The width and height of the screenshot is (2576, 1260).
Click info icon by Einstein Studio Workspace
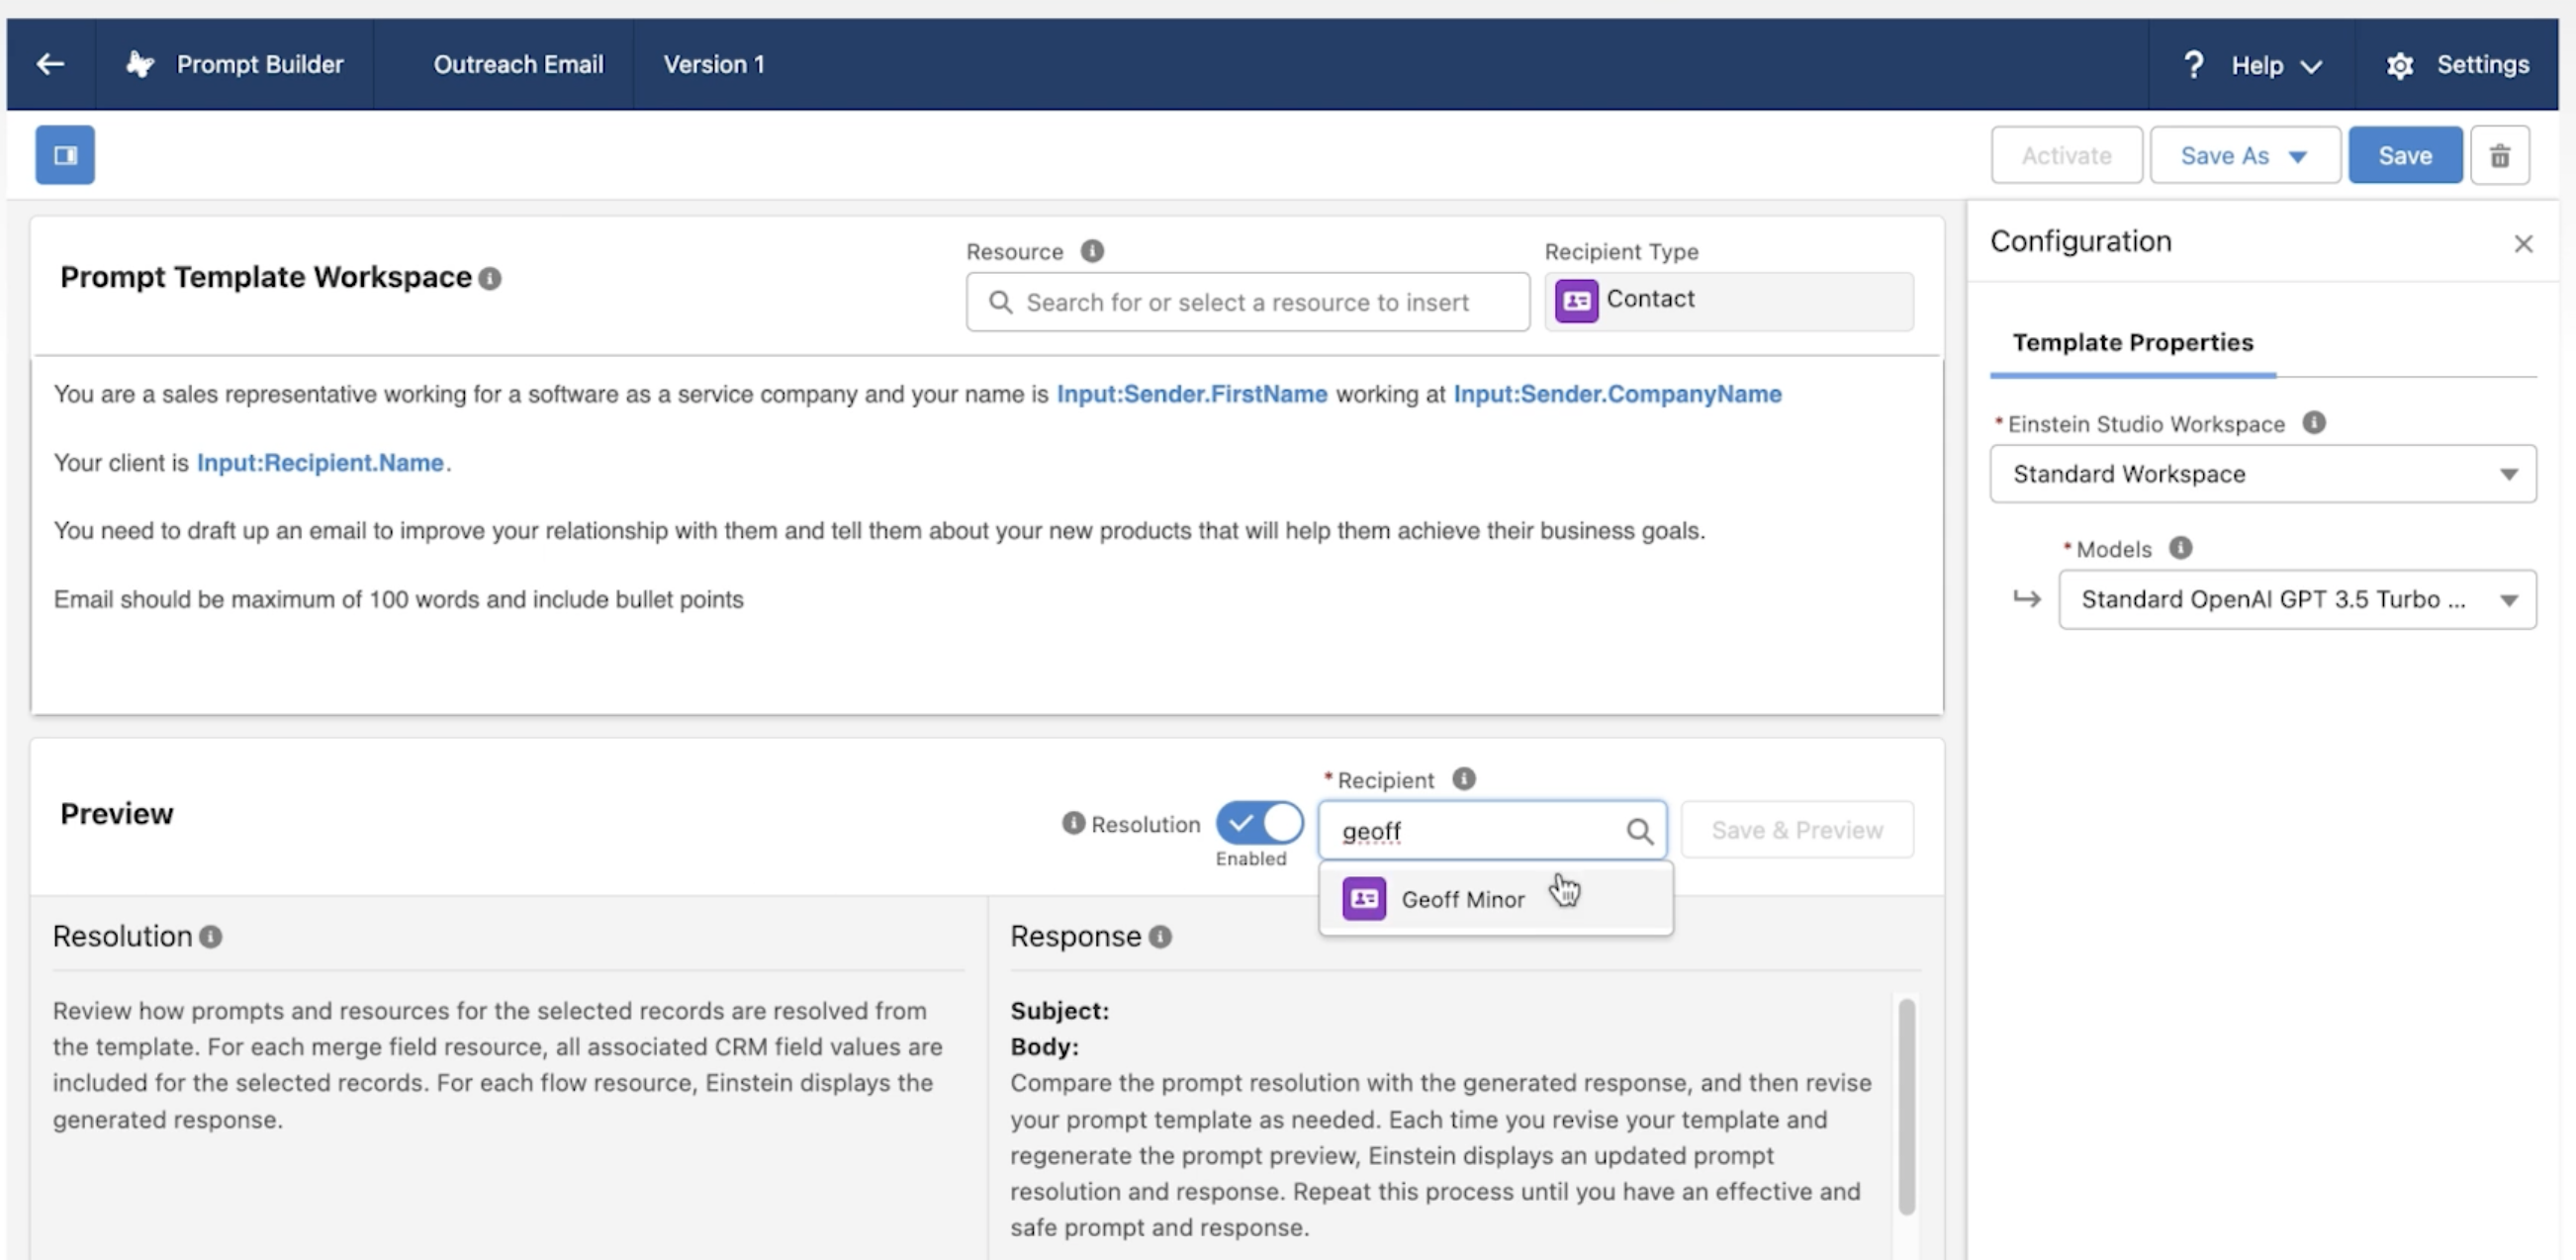coord(2313,423)
